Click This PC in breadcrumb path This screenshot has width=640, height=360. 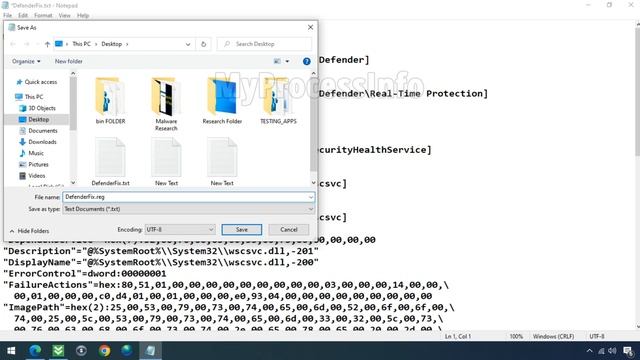tap(81, 44)
